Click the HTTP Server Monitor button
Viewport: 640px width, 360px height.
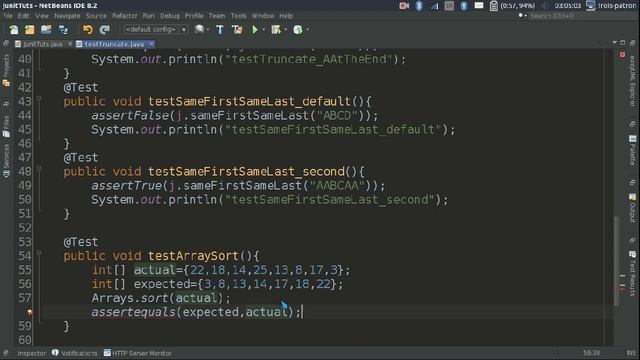click(138, 353)
